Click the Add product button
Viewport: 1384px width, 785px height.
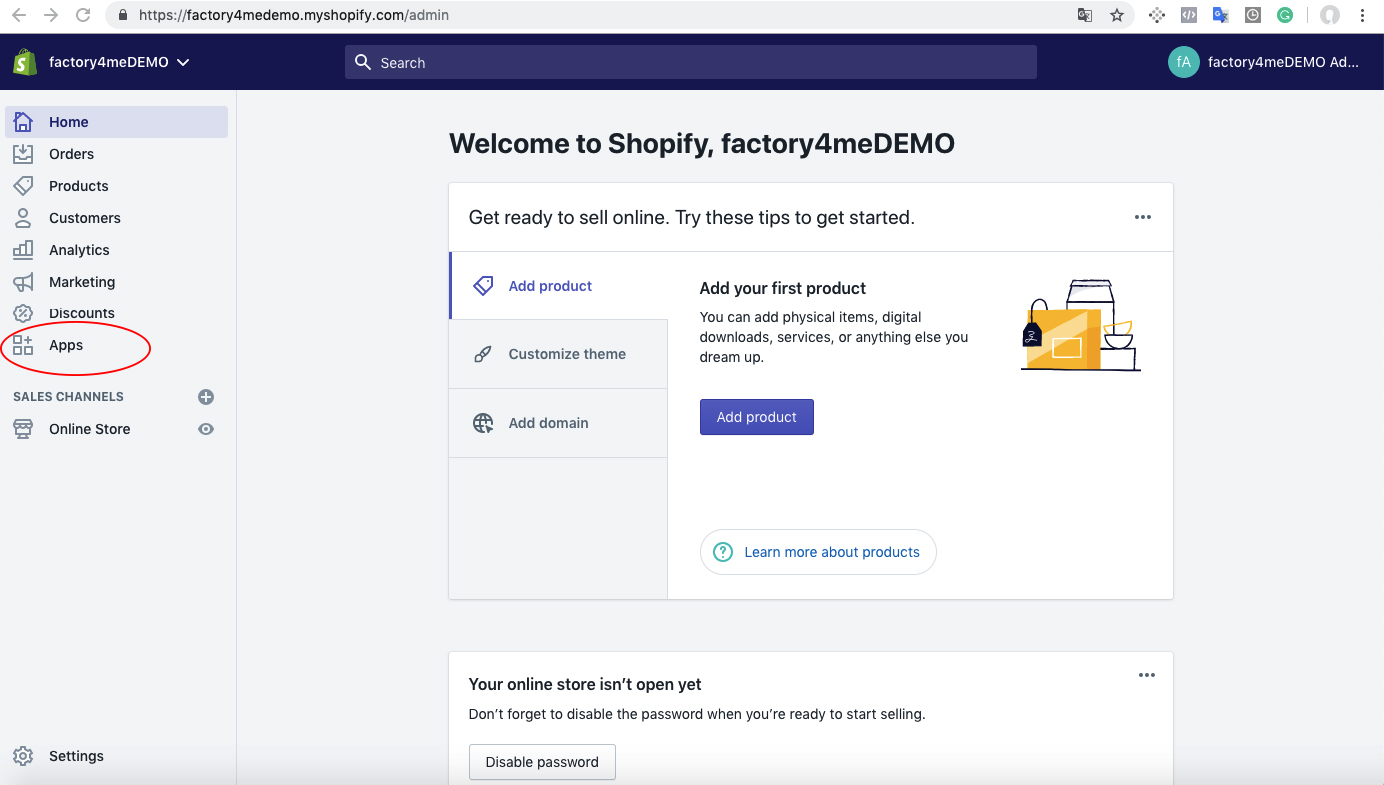(757, 417)
